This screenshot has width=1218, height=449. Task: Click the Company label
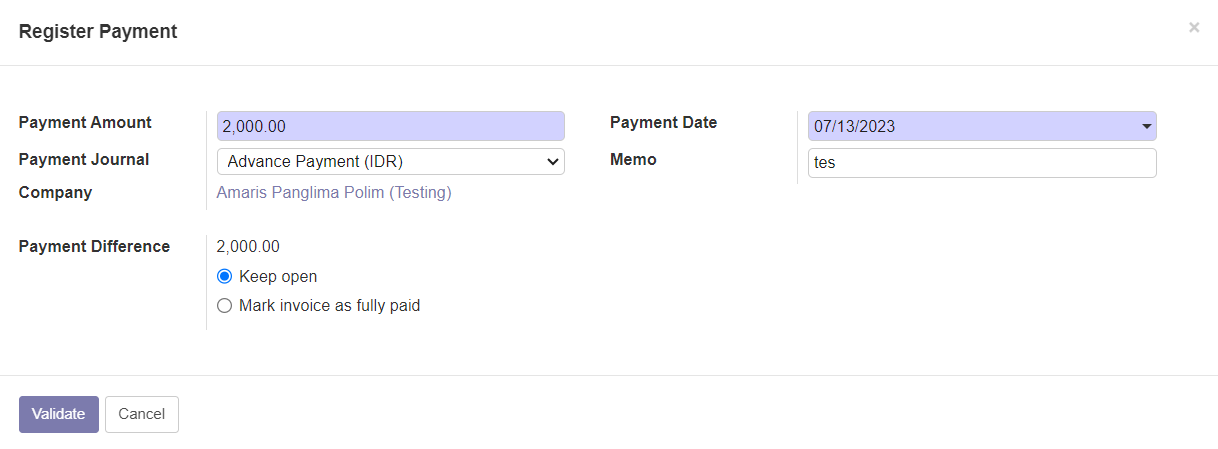(x=55, y=193)
